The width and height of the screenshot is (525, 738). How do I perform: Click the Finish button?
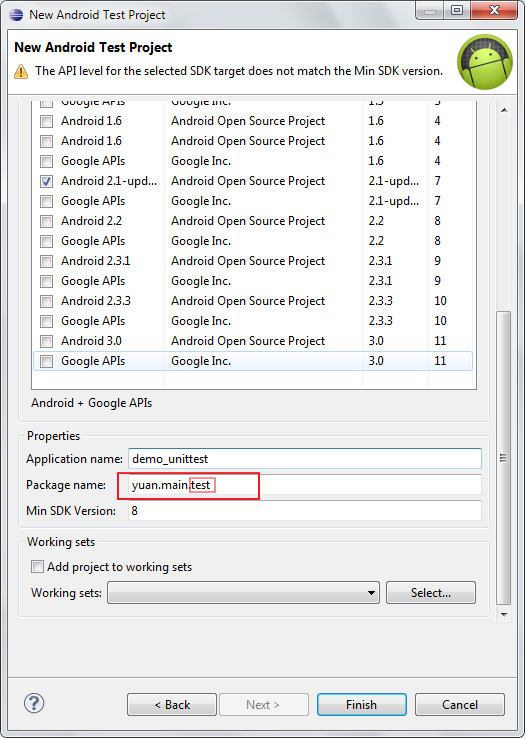pos(362,705)
